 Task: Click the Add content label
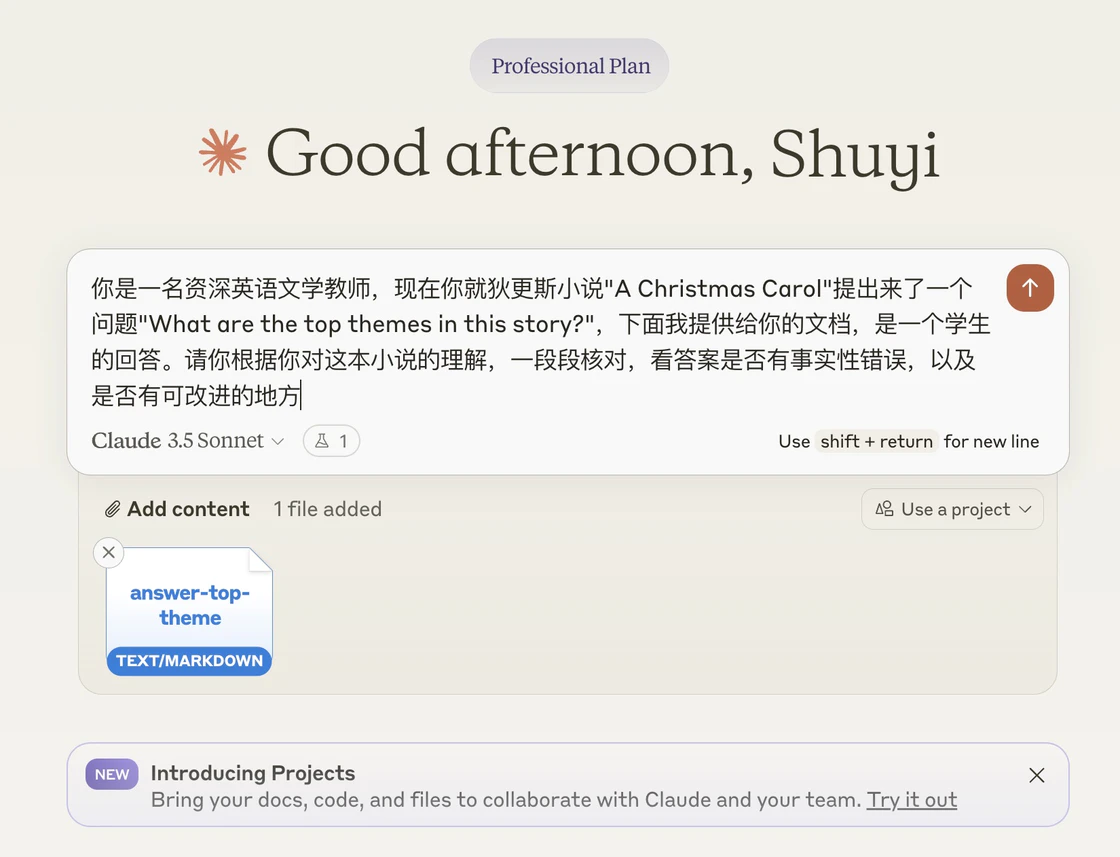tap(189, 509)
